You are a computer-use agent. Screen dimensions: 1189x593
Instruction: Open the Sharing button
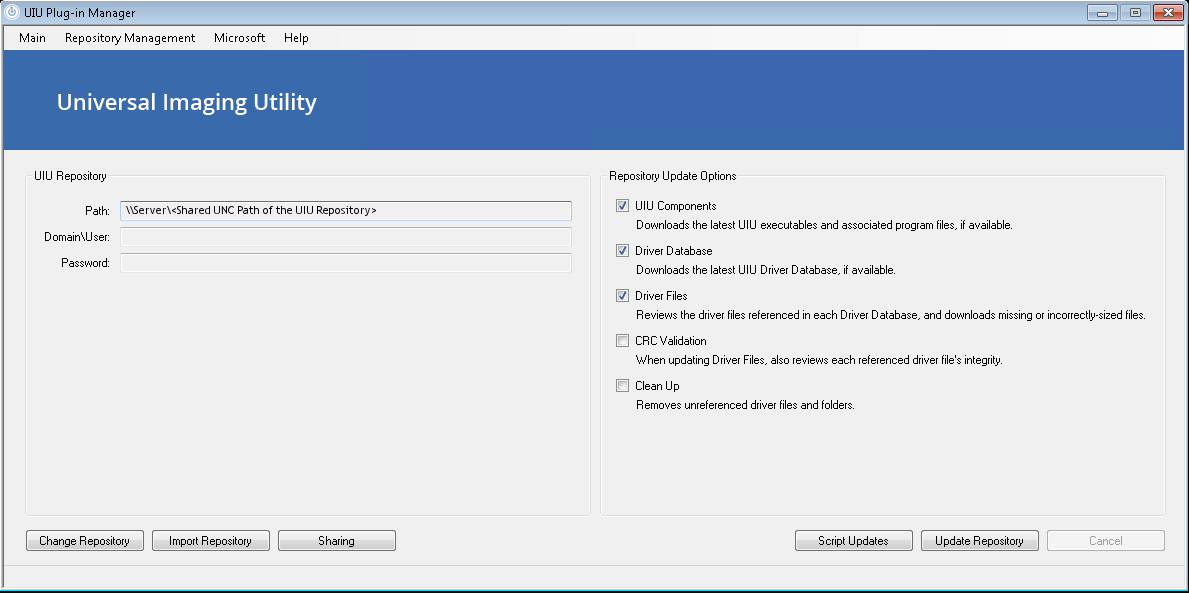[x=336, y=541]
